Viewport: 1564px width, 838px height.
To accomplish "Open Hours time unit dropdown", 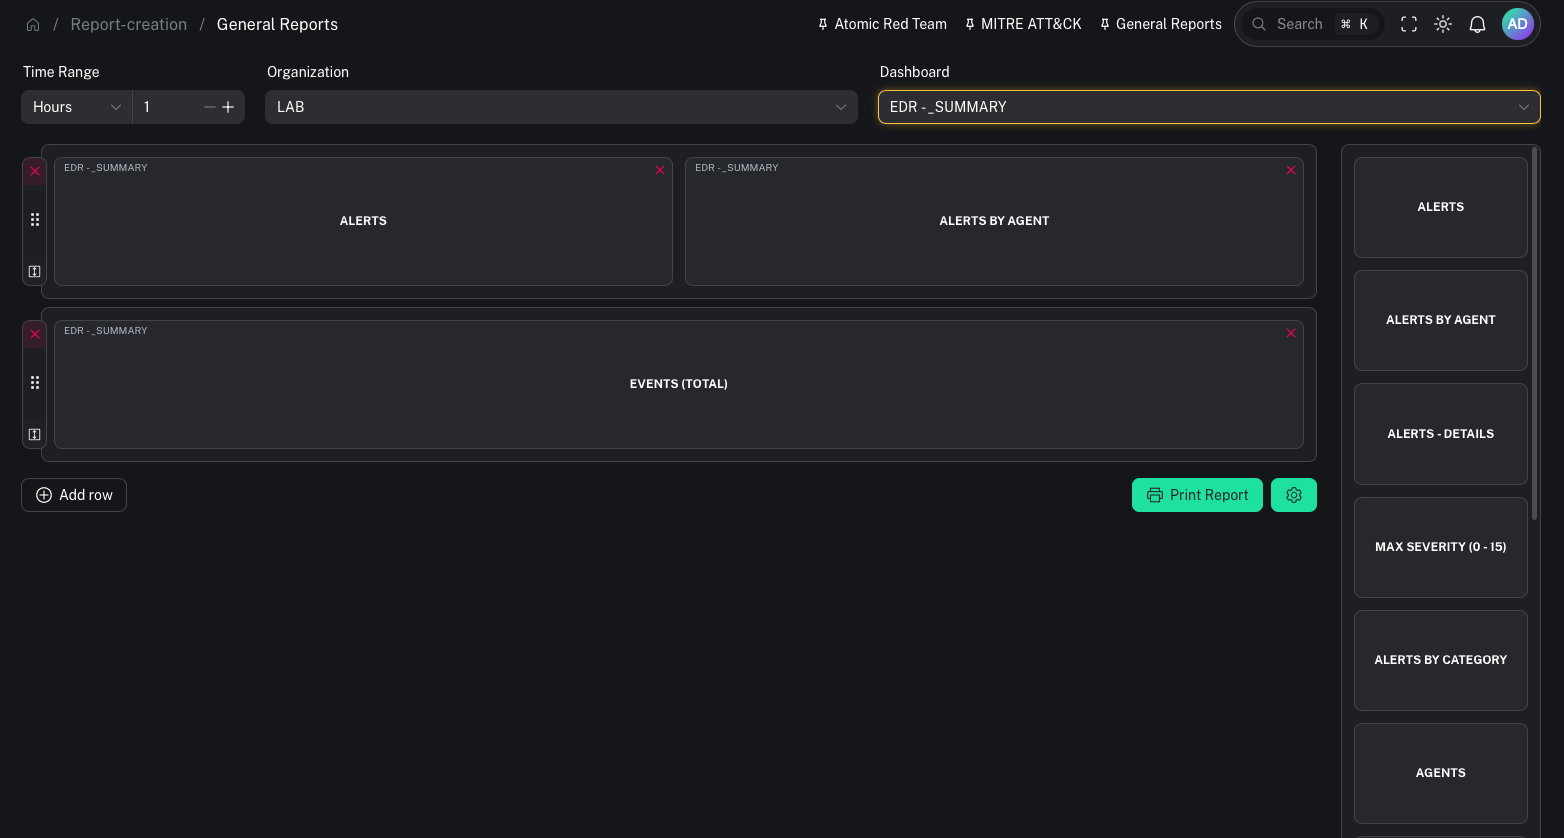I will [x=77, y=107].
